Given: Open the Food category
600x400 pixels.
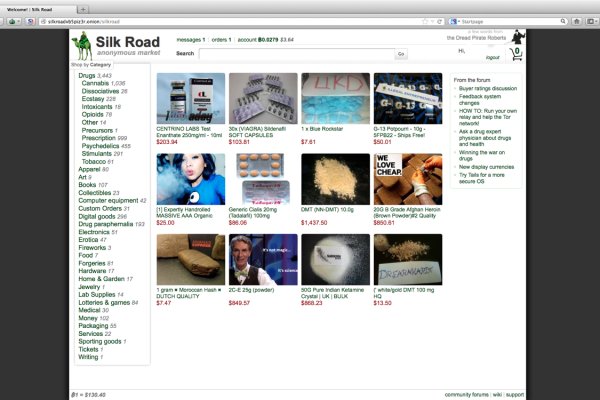Looking at the screenshot, I should click(x=88, y=255).
